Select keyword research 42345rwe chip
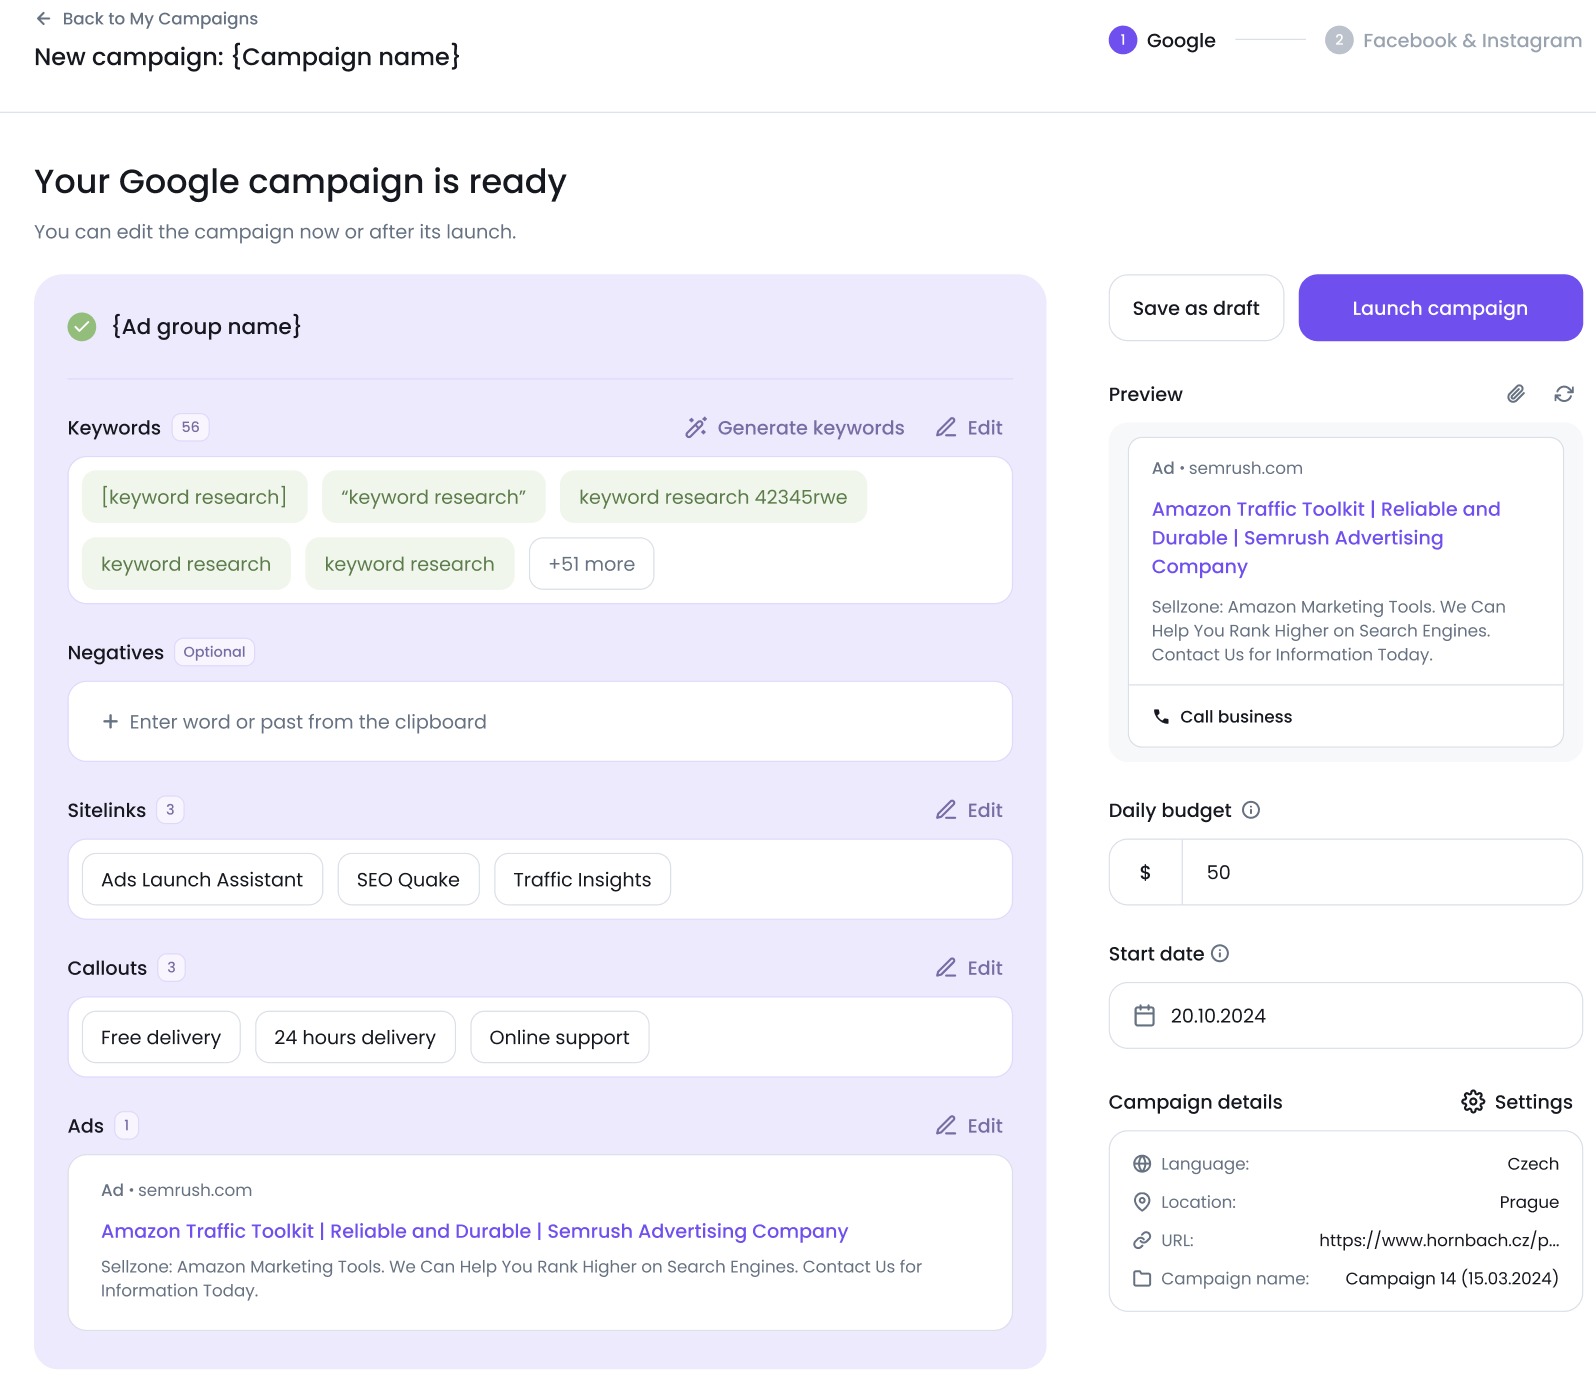This screenshot has width=1596, height=1378. [713, 497]
